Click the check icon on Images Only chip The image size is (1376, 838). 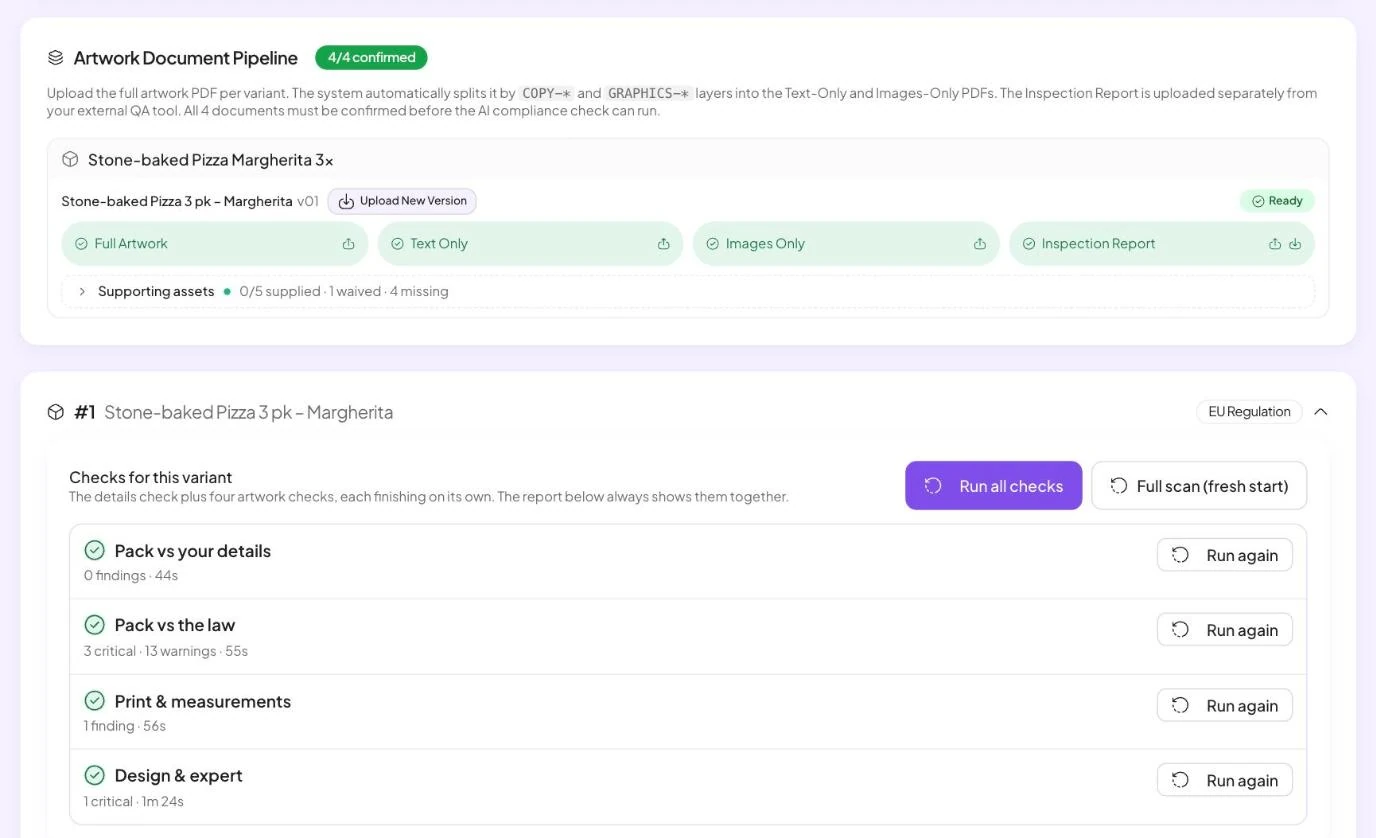click(713, 244)
